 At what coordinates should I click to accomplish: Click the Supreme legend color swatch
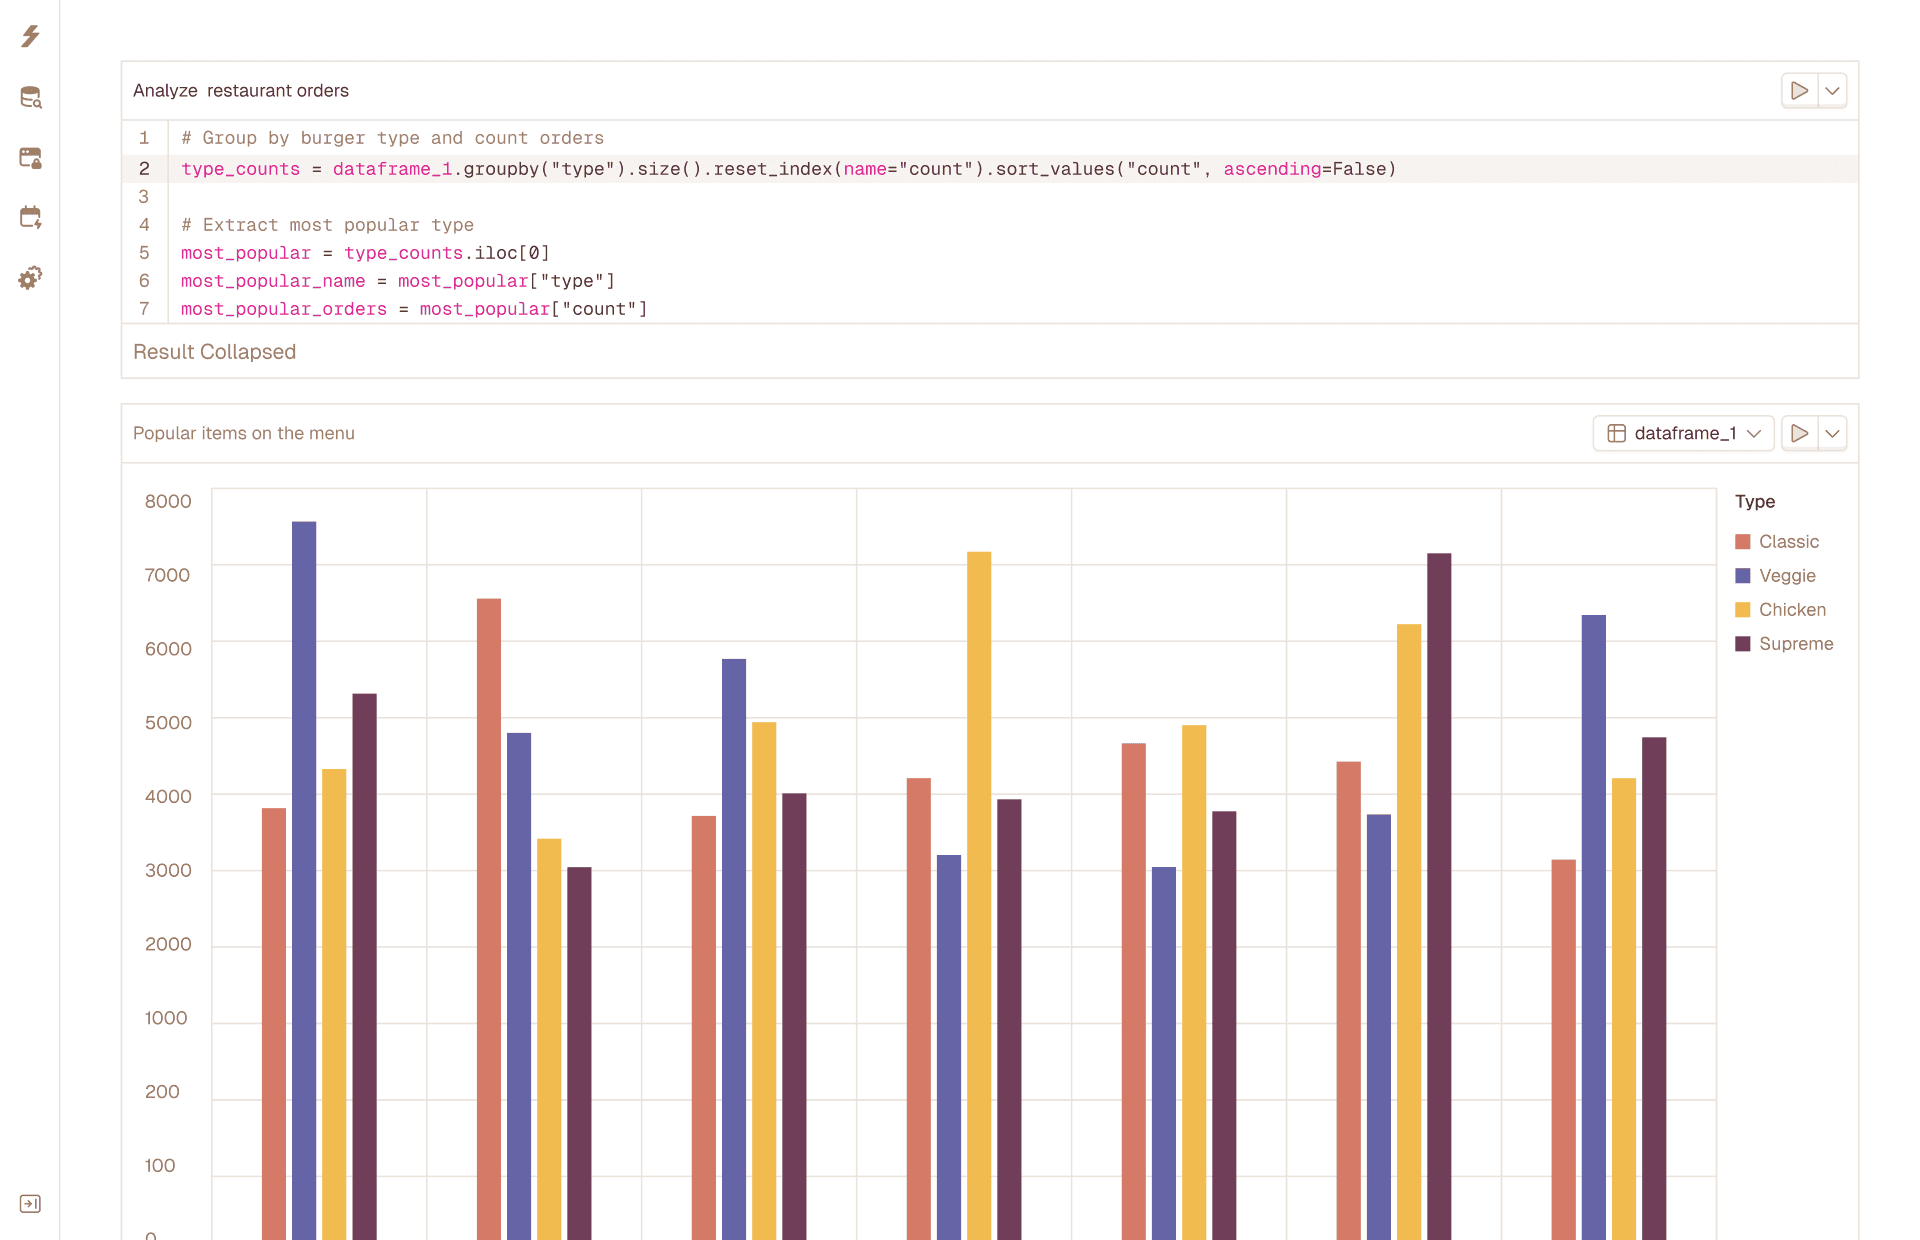point(1743,643)
